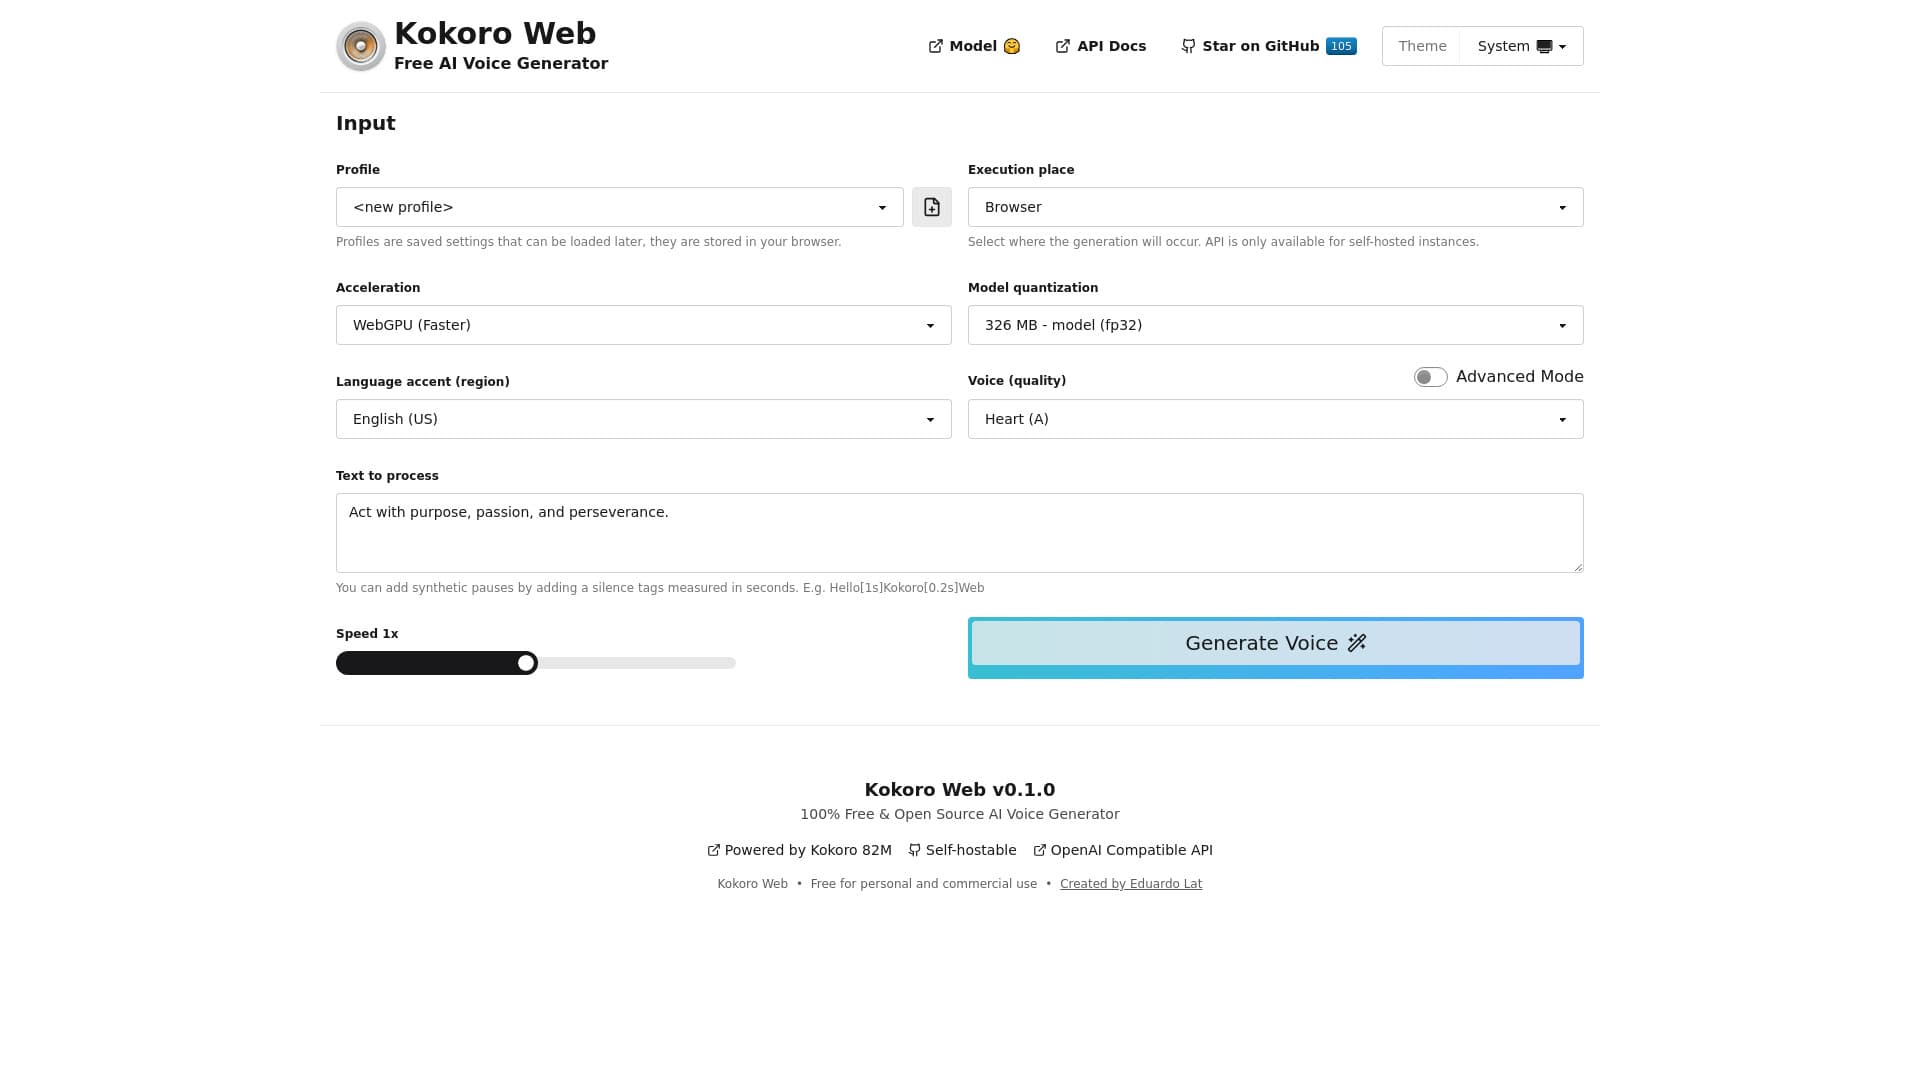Click the Kokoro Web speaker logo
This screenshot has height=1080, width=1920.
tap(360, 46)
